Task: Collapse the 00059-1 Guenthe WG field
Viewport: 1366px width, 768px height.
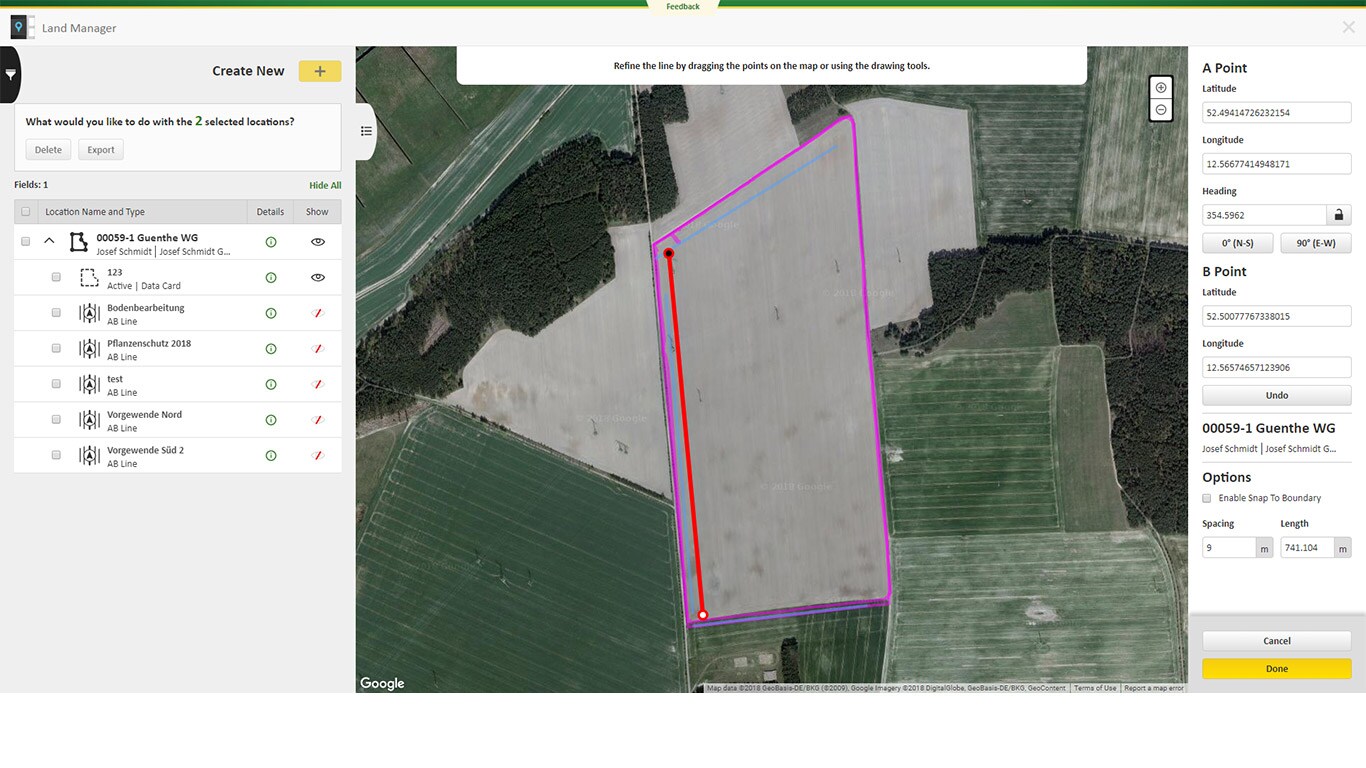Action: (x=49, y=241)
